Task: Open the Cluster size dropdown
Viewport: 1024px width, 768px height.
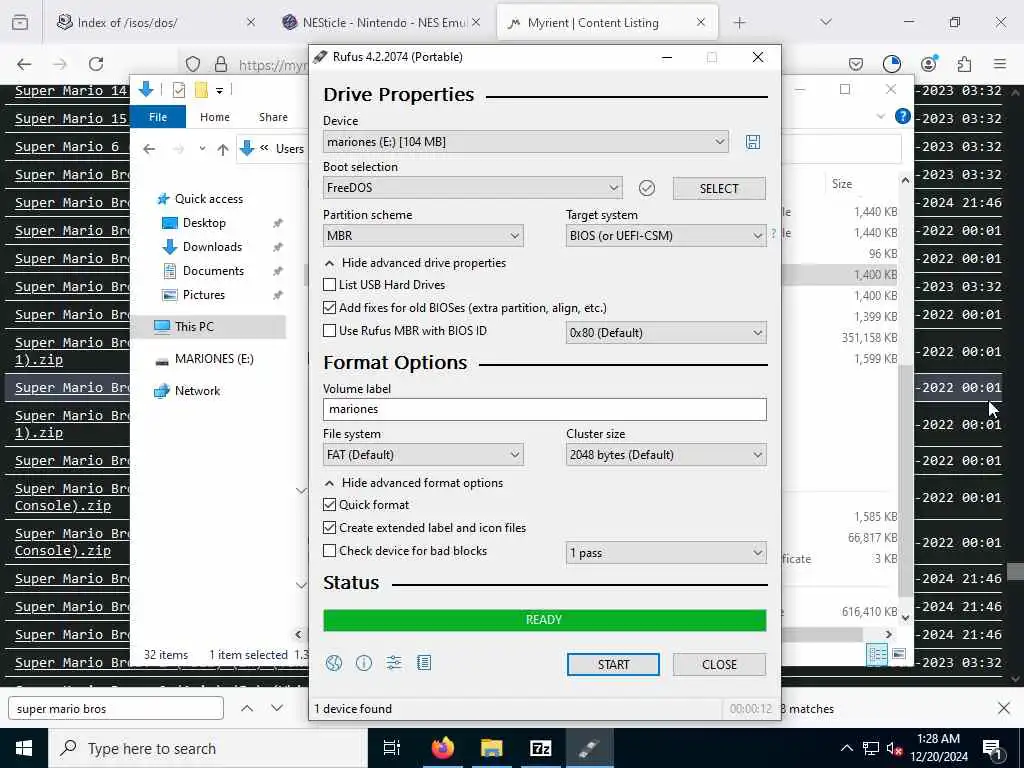Action: coord(665,455)
